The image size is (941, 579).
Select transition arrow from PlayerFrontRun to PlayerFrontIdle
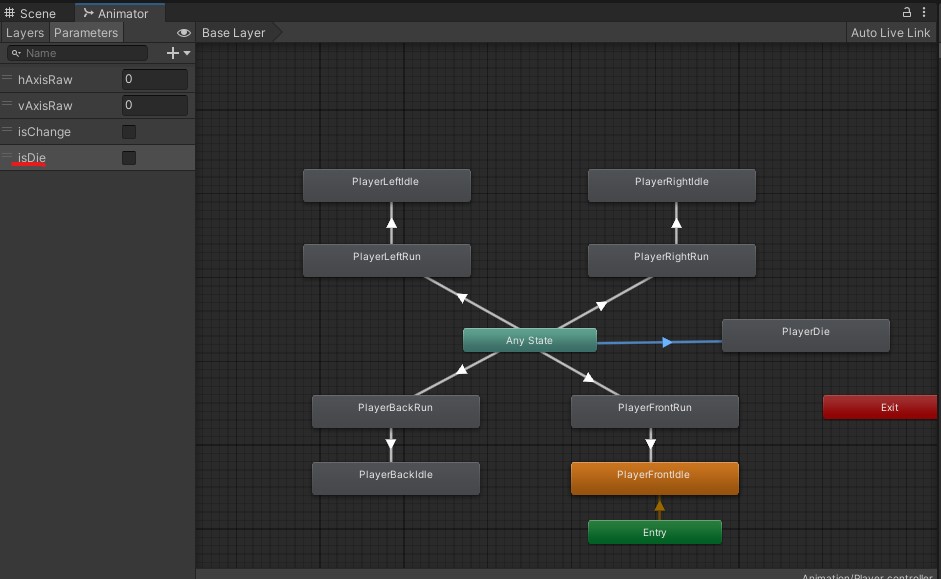click(x=651, y=445)
